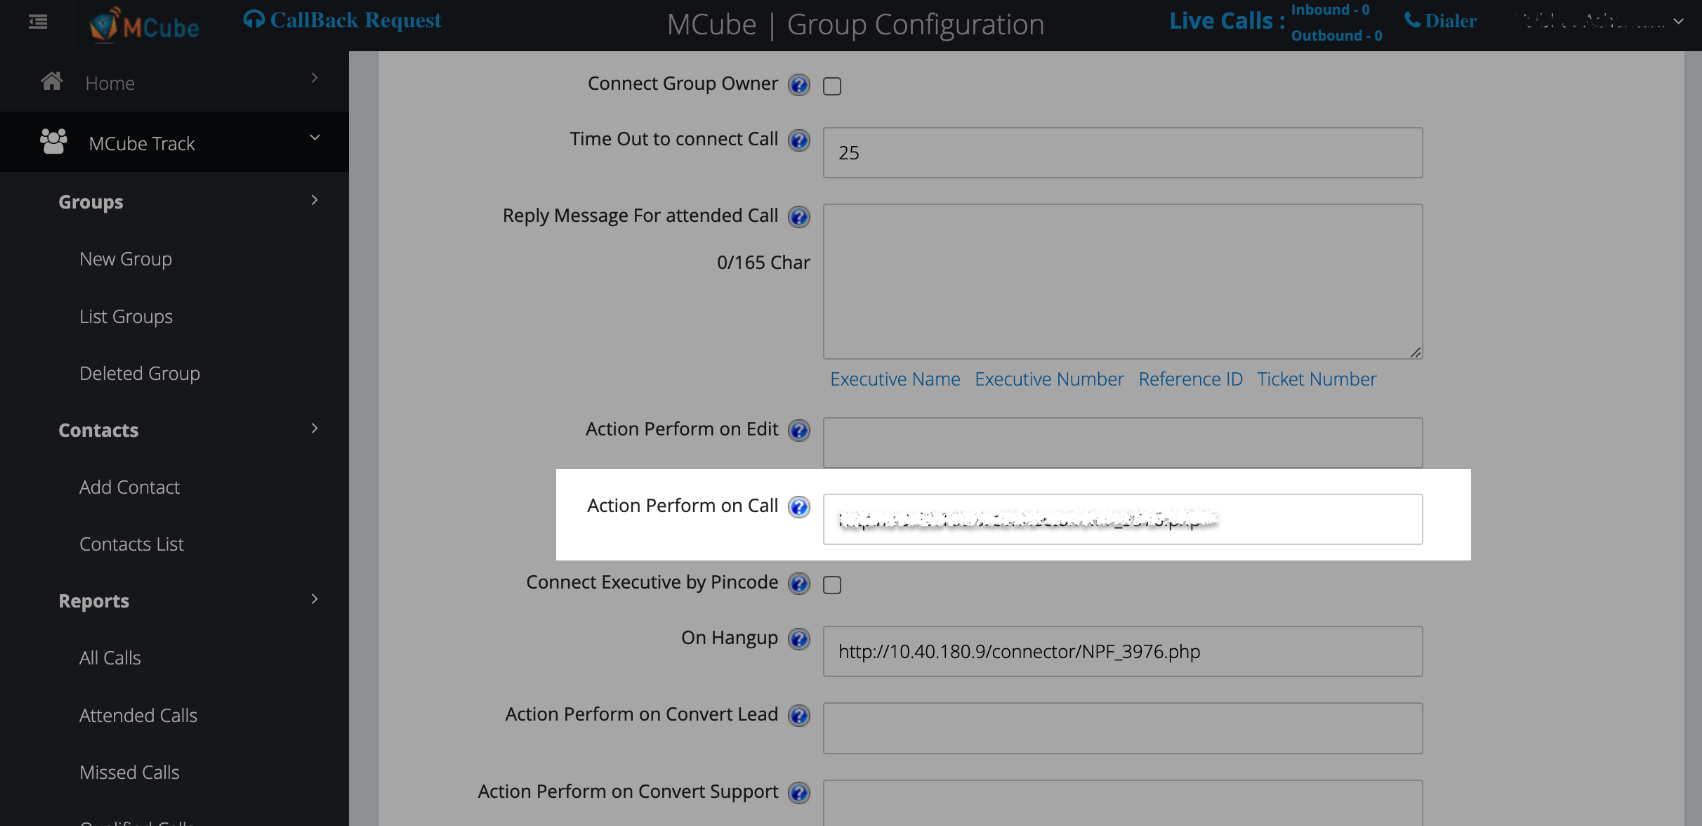Go to Attended Calls report

[138, 716]
